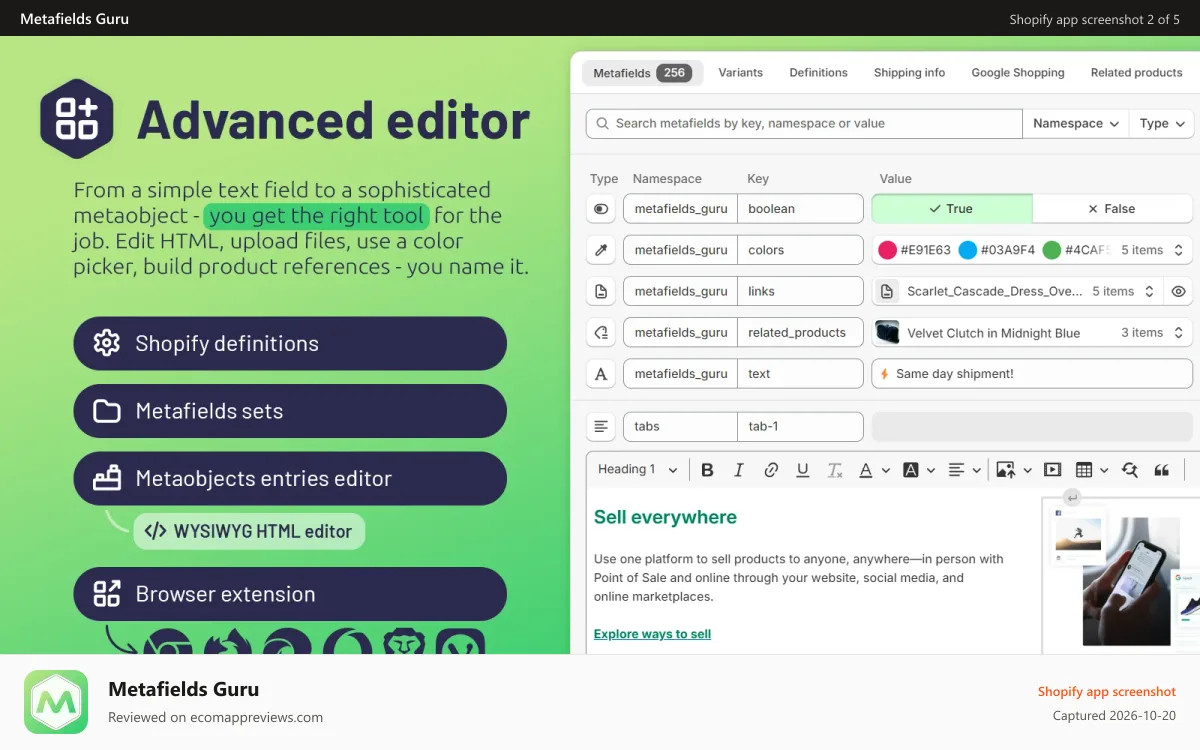Switch to the Metafields tab
Image resolution: width=1200 pixels, height=750 pixels.
tap(643, 73)
